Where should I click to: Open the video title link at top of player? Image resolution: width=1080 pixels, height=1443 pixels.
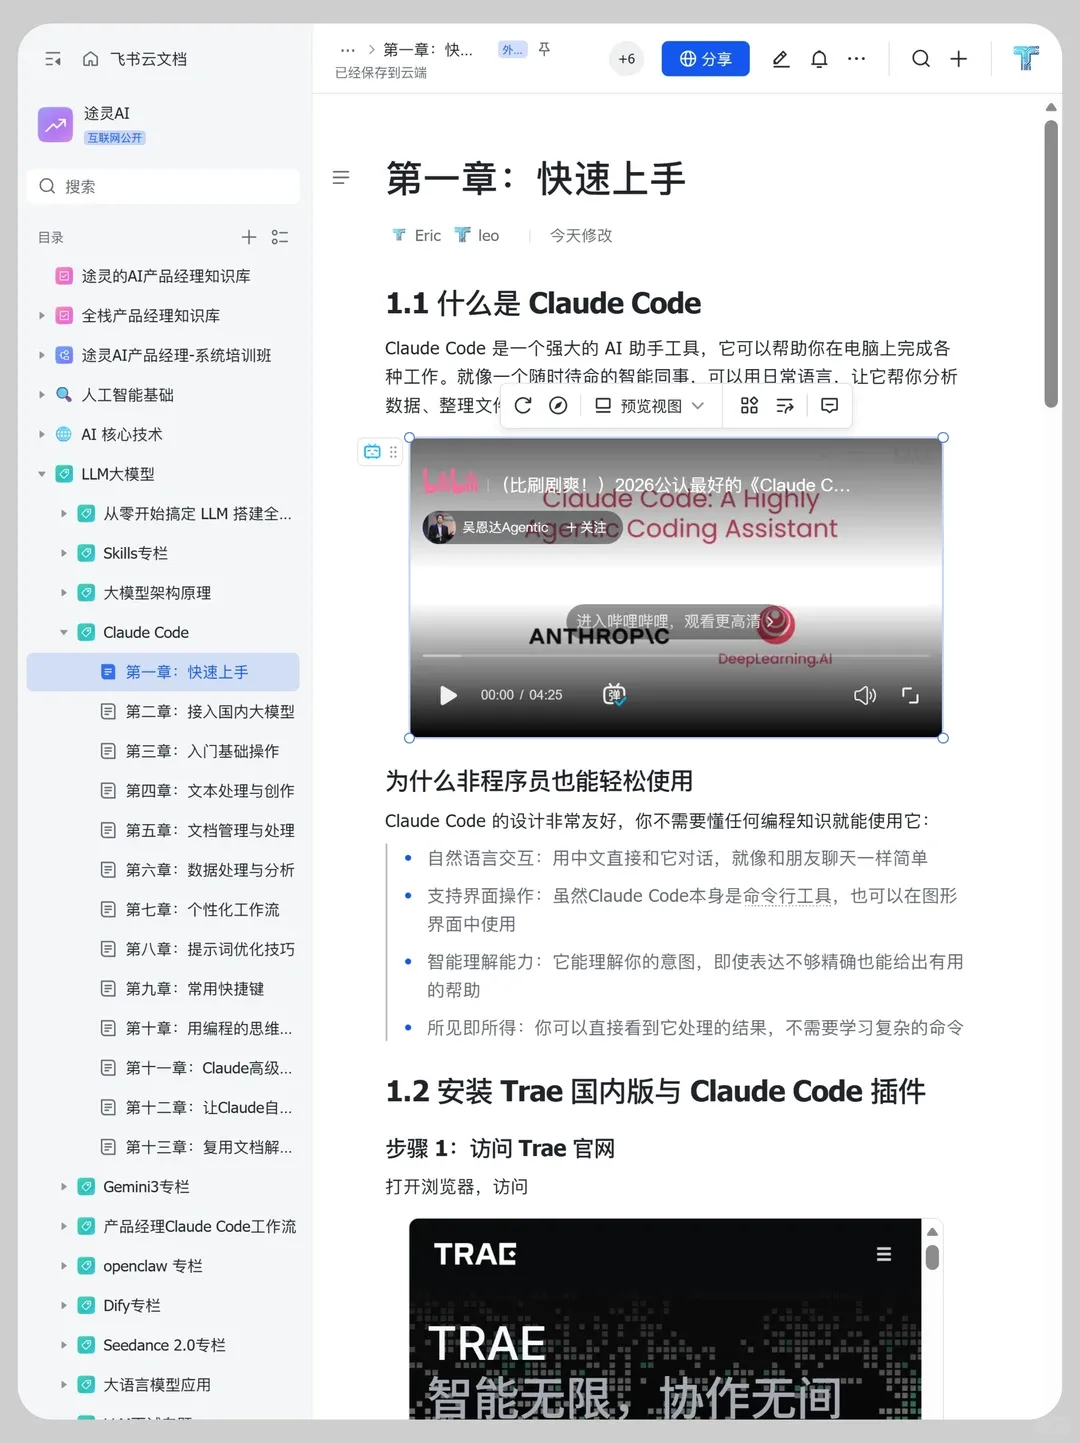[676, 485]
